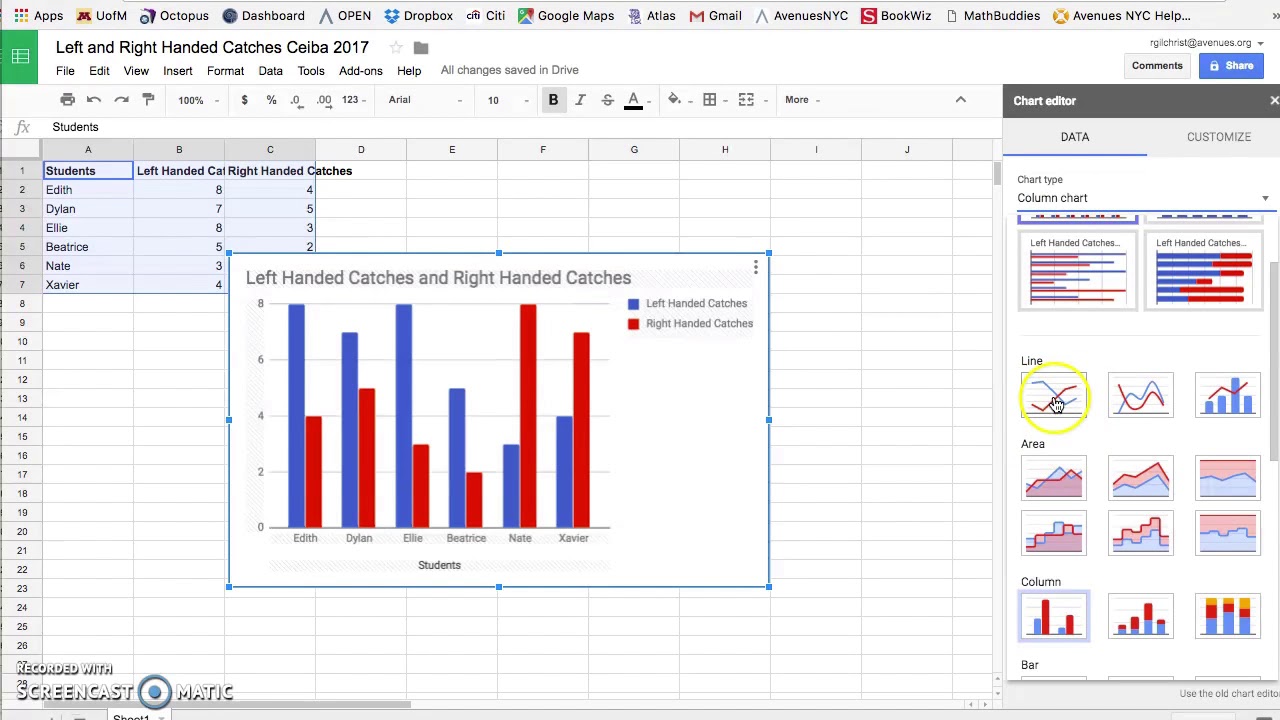Open the Tools menu
Viewport: 1280px width, 720px height.
[x=311, y=70]
